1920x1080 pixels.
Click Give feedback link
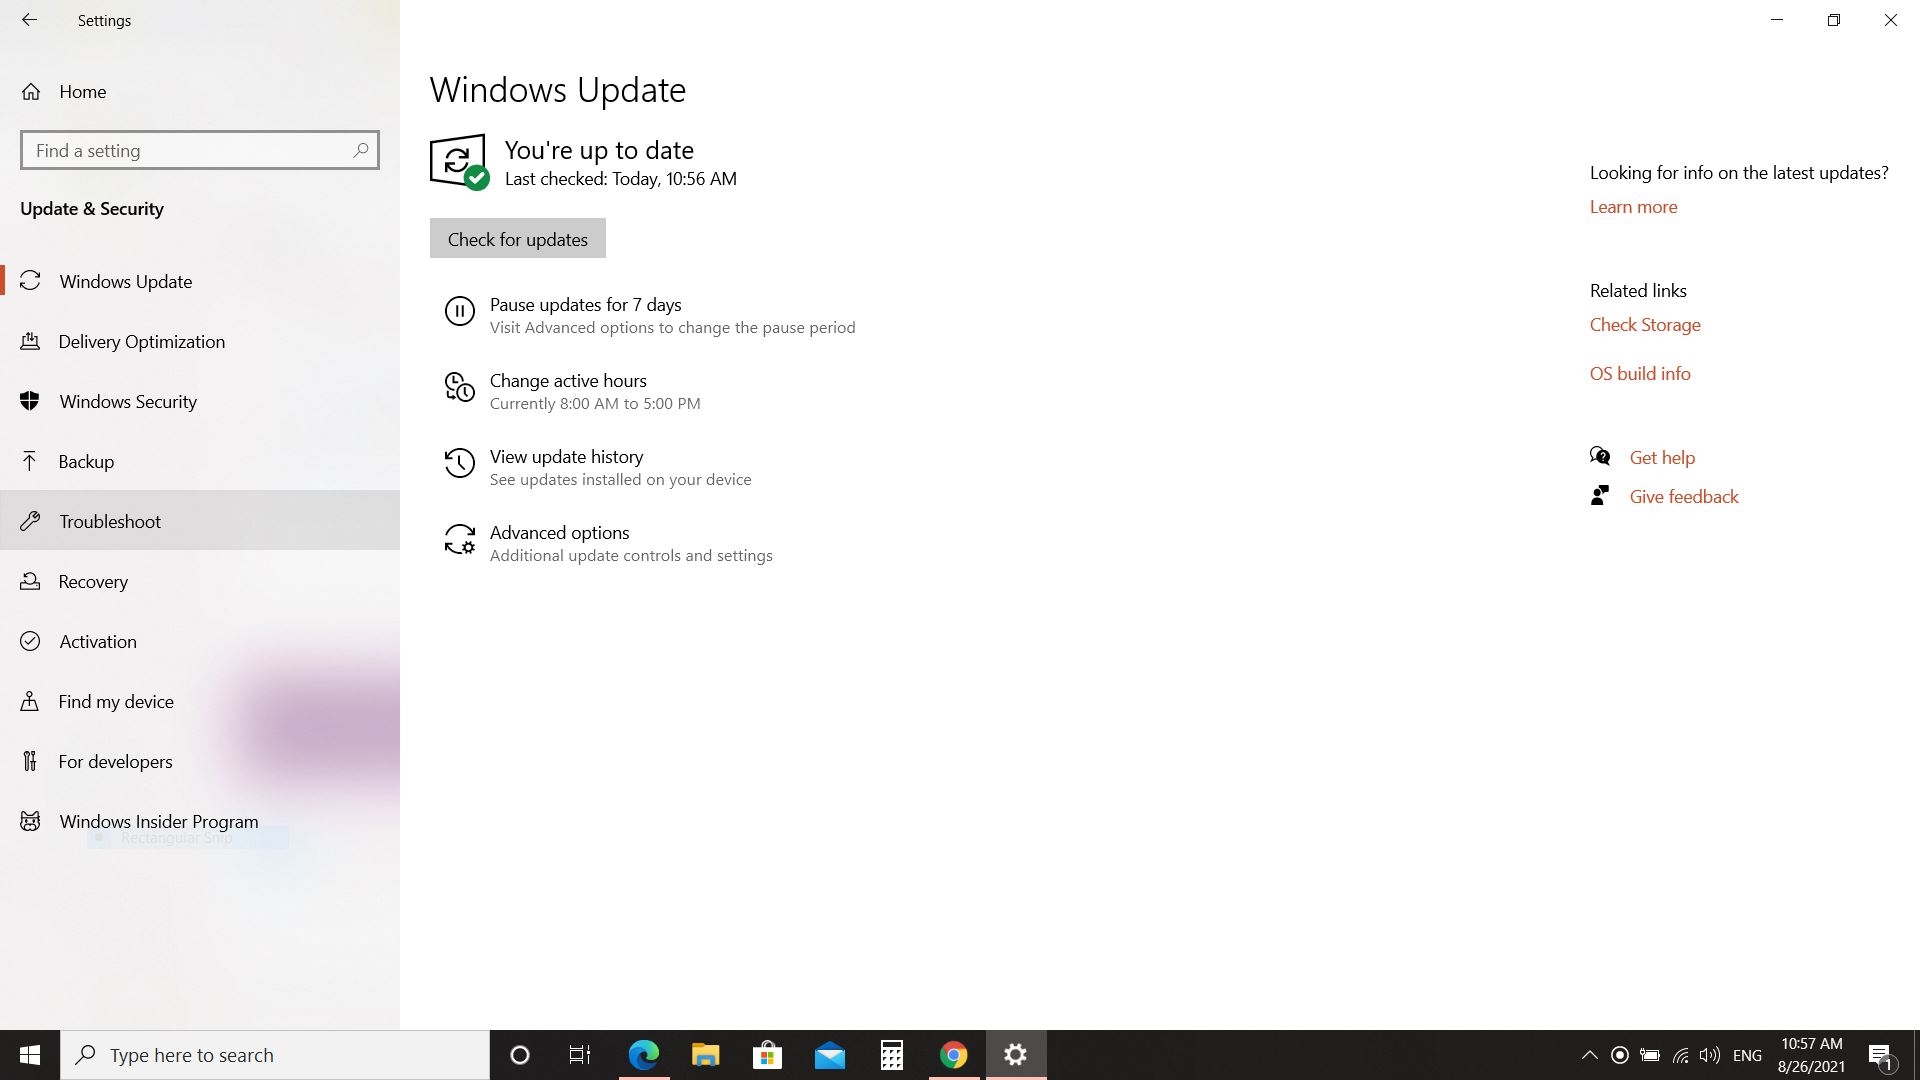coord(1684,496)
